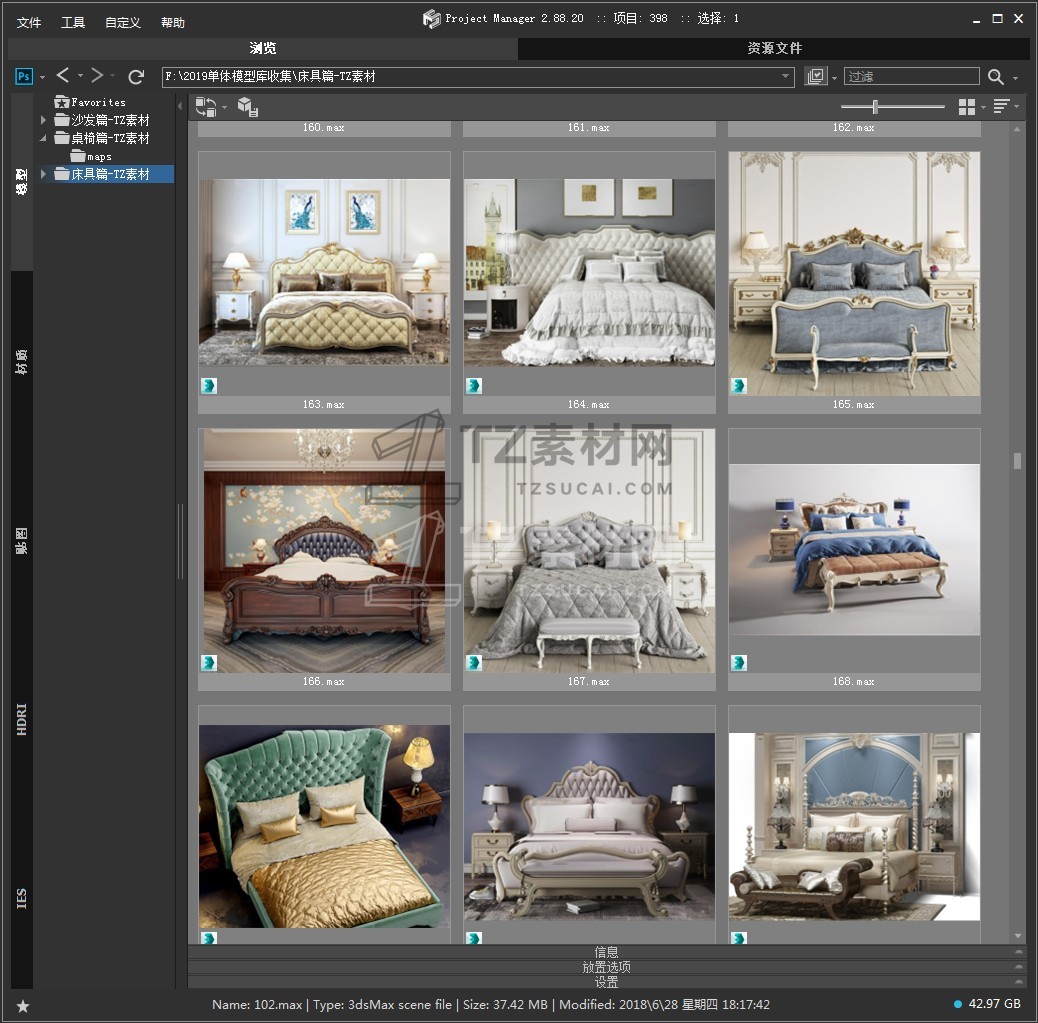
Task: Click the sort order lines icon
Action: click(x=1001, y=107)
